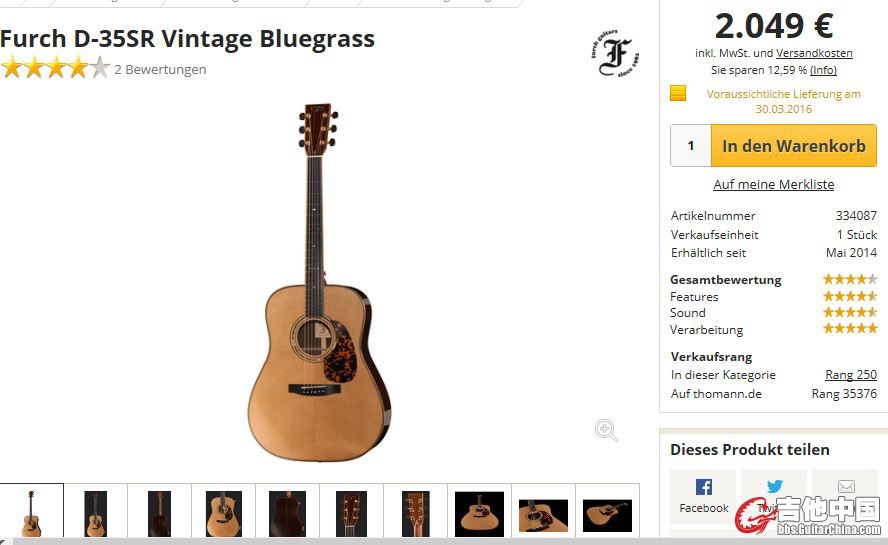Open the savings (Info) link
Image resolution: width=888 pixels, height=545 pixels.
point(823,70)
